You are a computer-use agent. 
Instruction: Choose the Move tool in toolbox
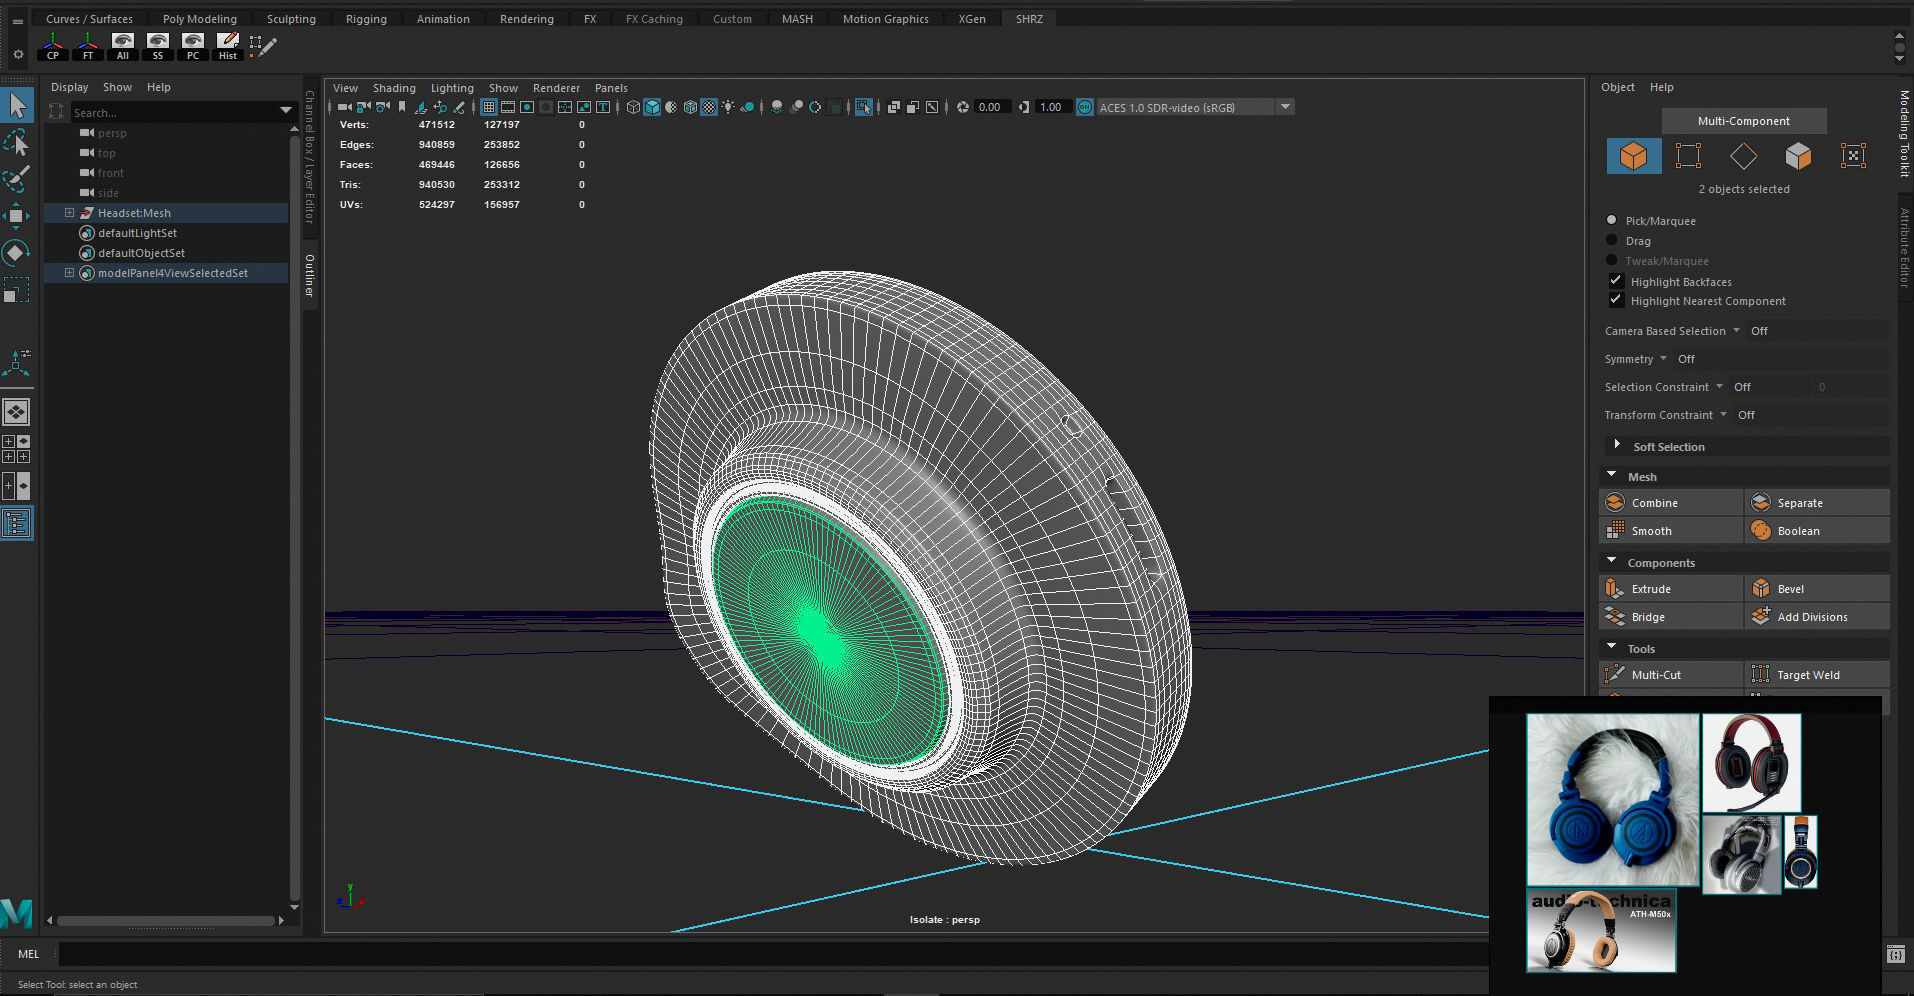17,216
